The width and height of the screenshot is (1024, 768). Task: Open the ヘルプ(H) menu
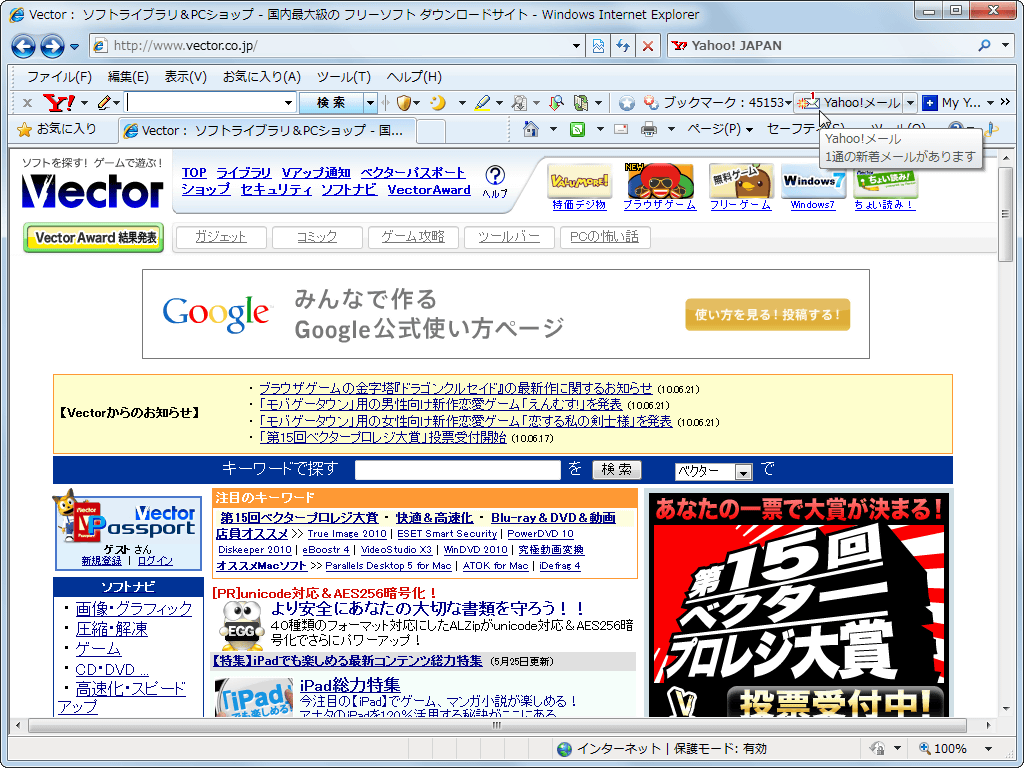pyautogui.click(x=414, y=76)
